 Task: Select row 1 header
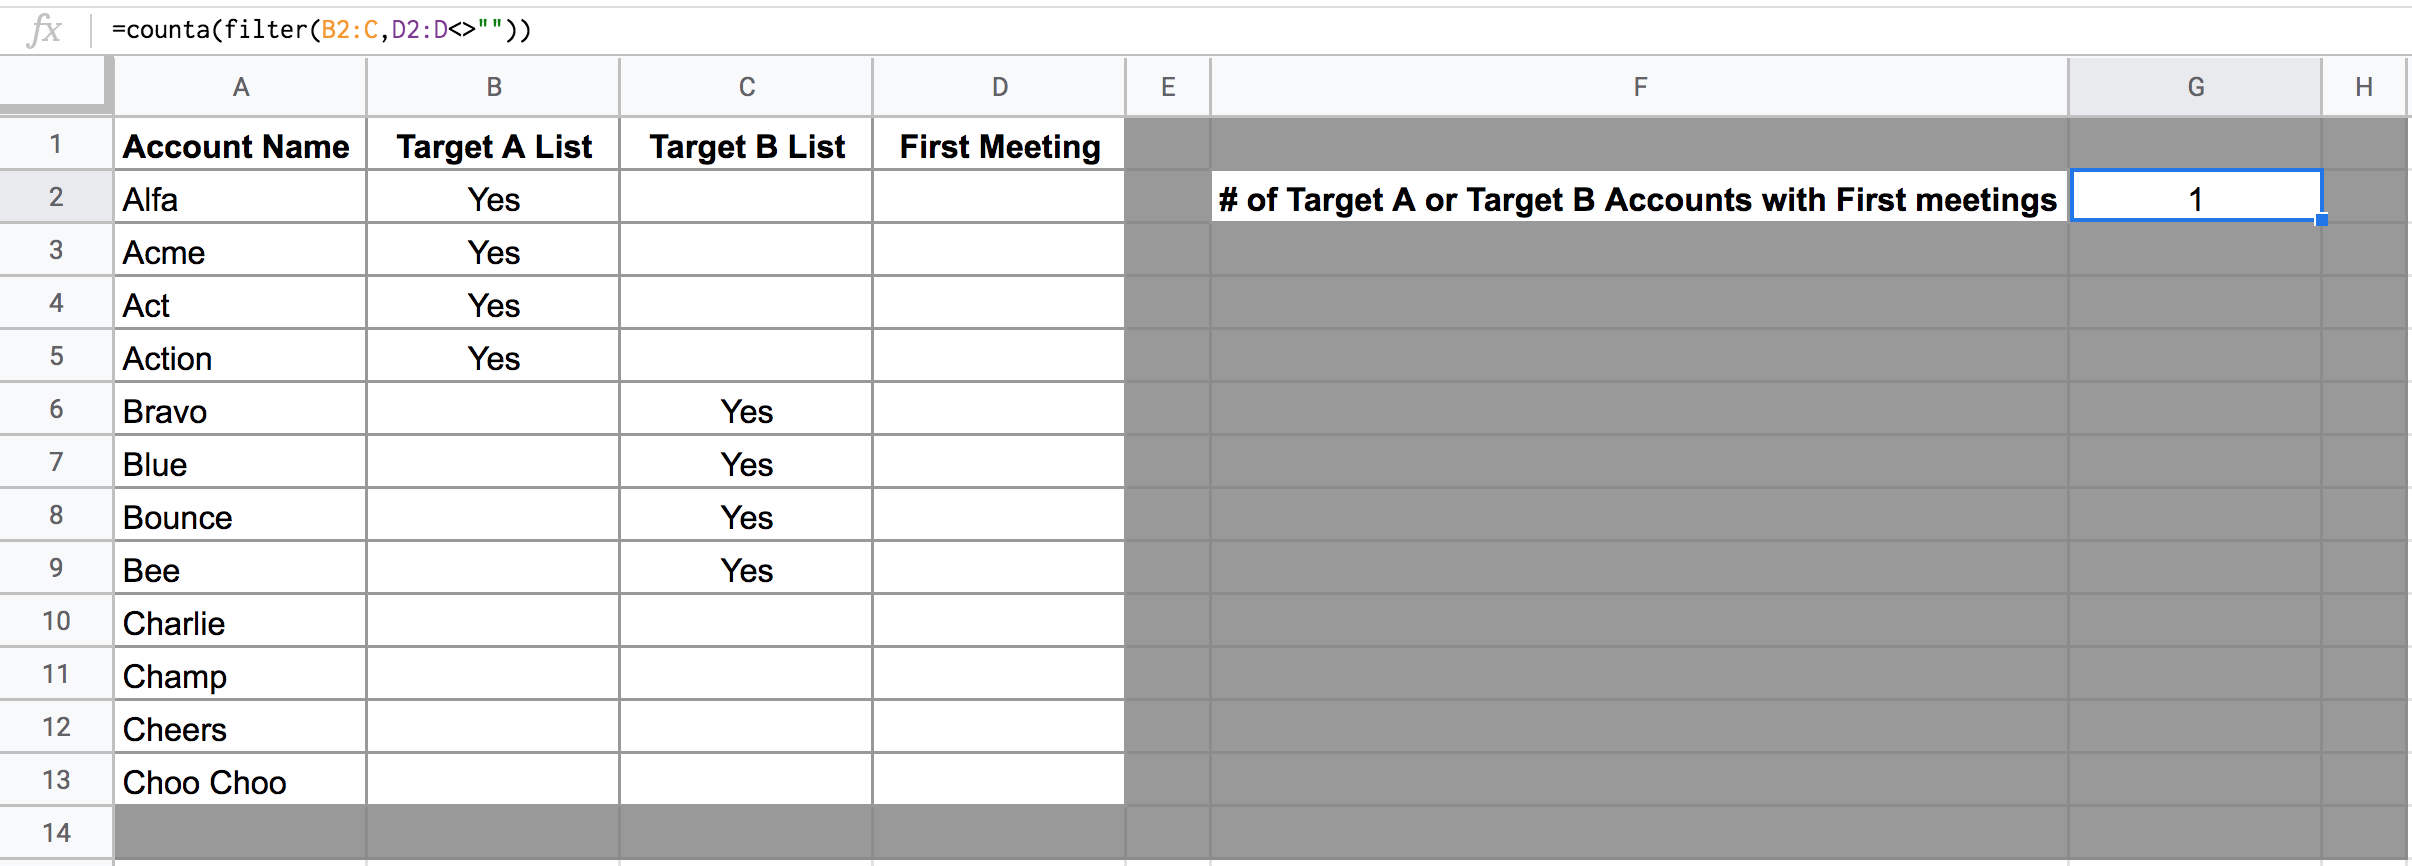tap(56, 144)
